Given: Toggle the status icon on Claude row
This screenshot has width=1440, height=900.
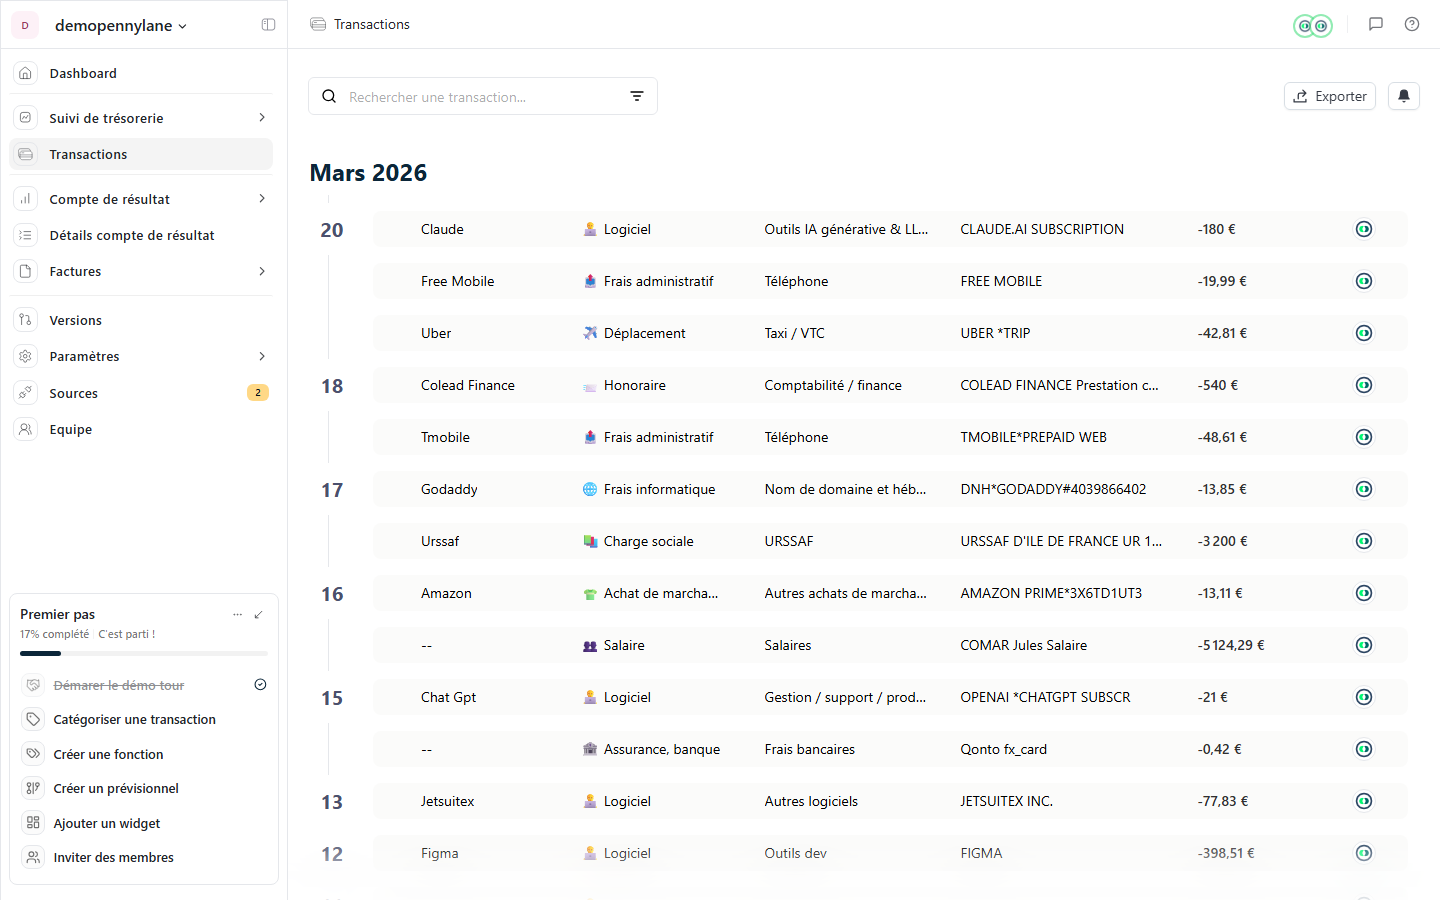Looking at the screenshot, I should coord(1364,229).
